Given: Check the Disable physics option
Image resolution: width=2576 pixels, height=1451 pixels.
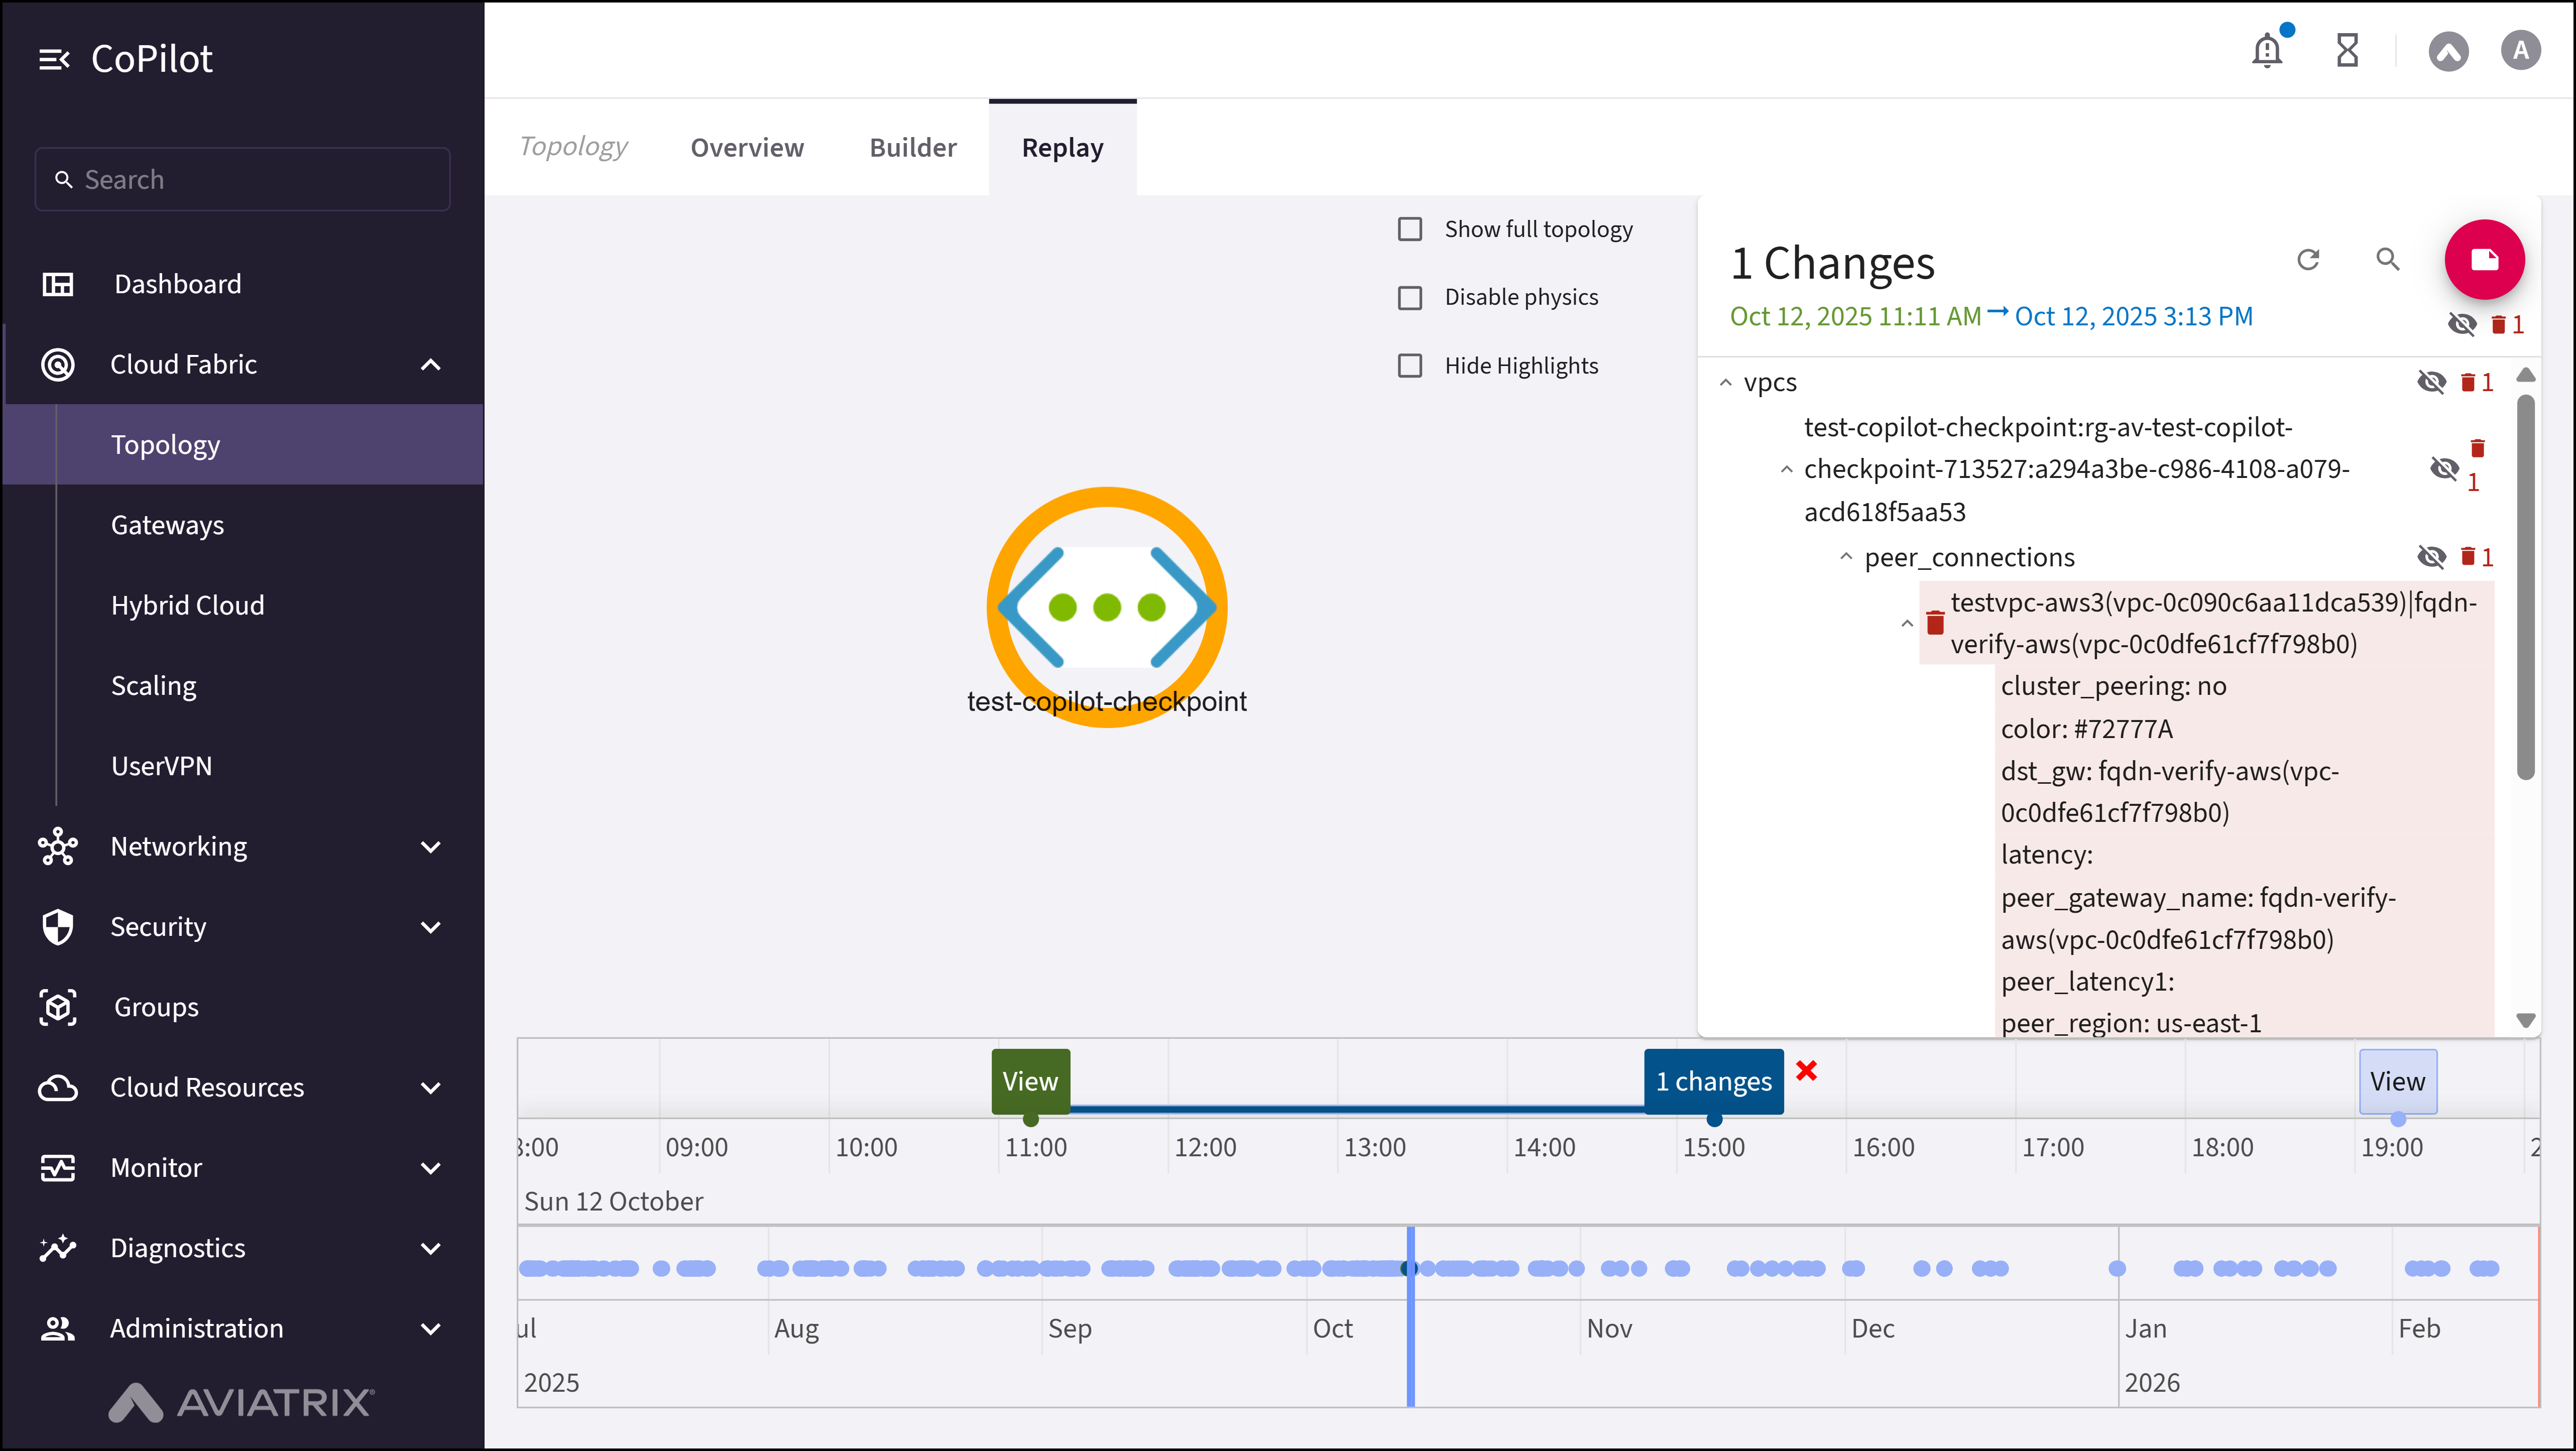Looking at the screenshot, I should (x=1410, y=298).
